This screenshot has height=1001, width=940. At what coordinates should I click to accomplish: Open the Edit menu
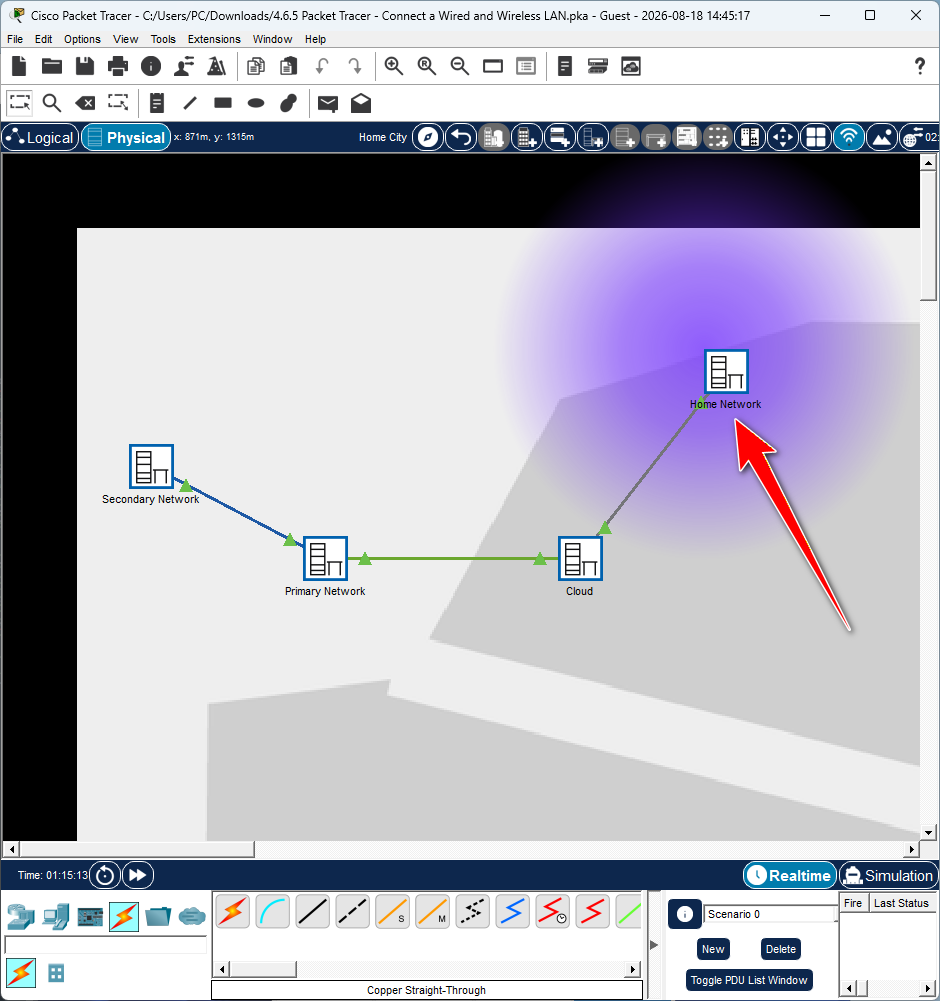point(43,39)
